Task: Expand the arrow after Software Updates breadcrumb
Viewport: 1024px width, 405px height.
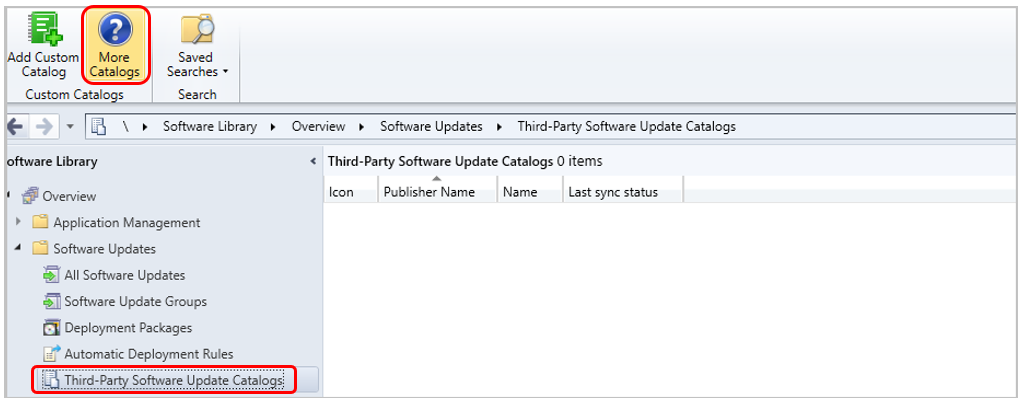Action: click(x=500, y=127)
